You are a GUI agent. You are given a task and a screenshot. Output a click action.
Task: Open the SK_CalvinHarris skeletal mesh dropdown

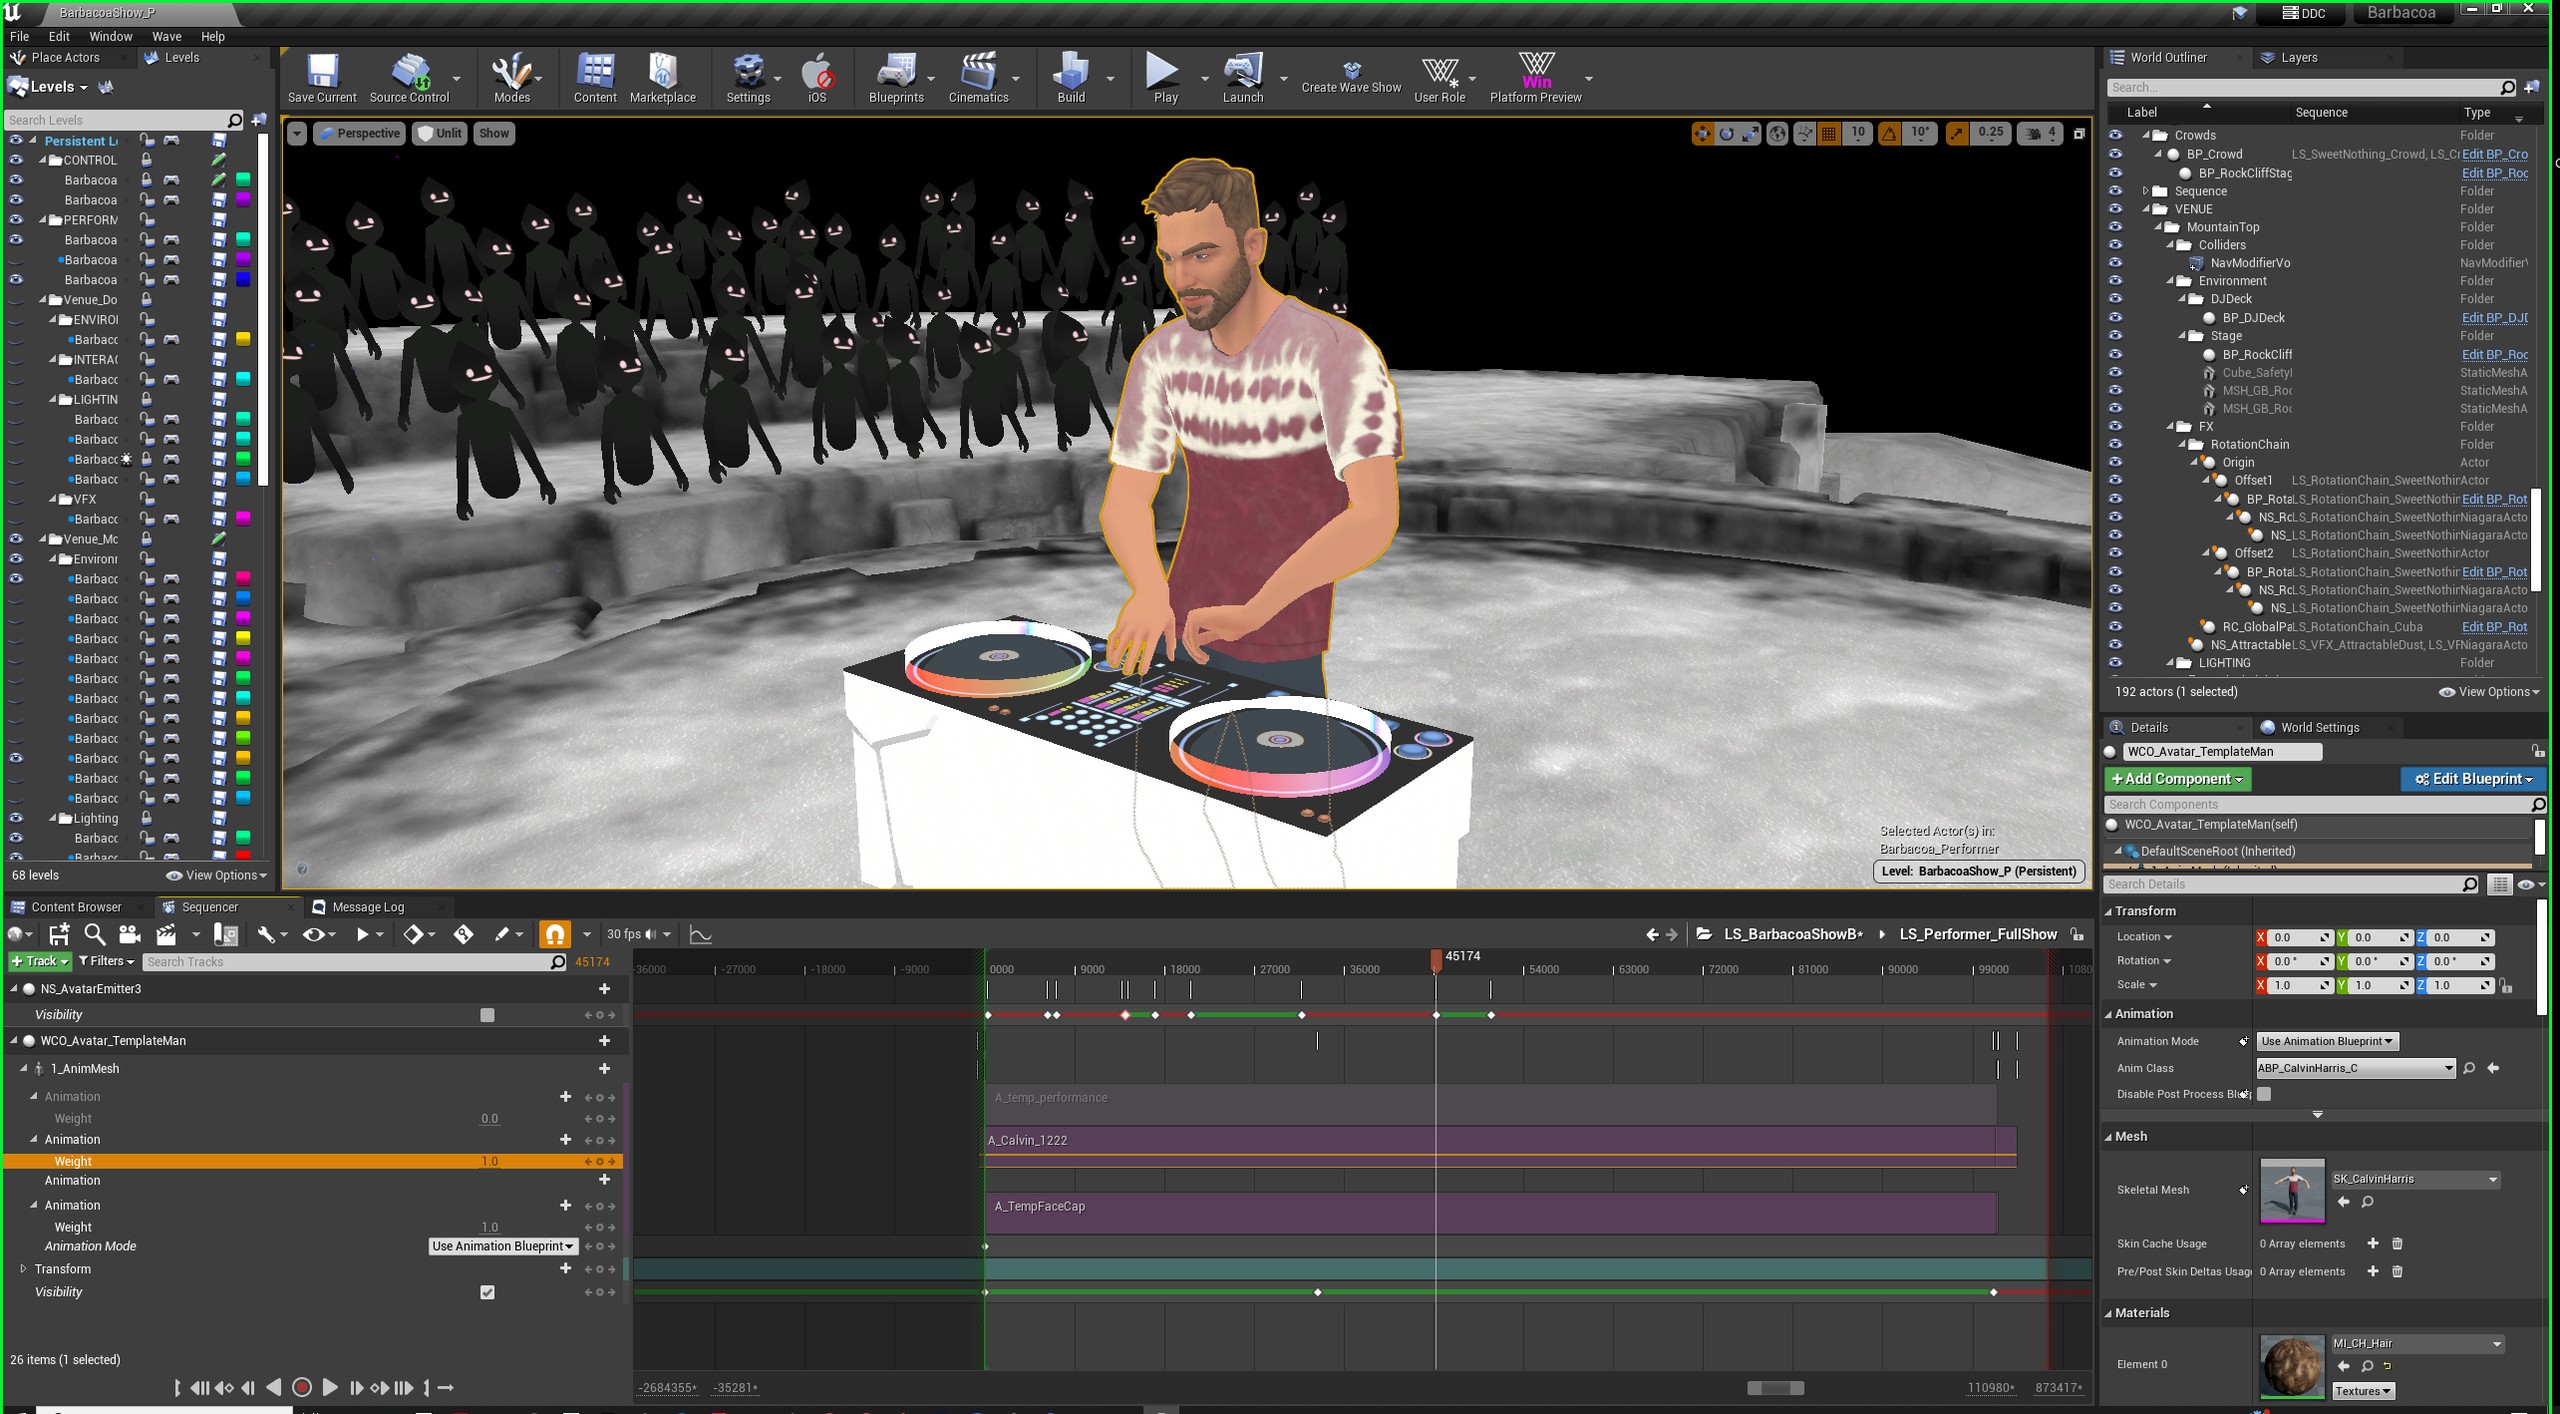click(2415, 1179)
